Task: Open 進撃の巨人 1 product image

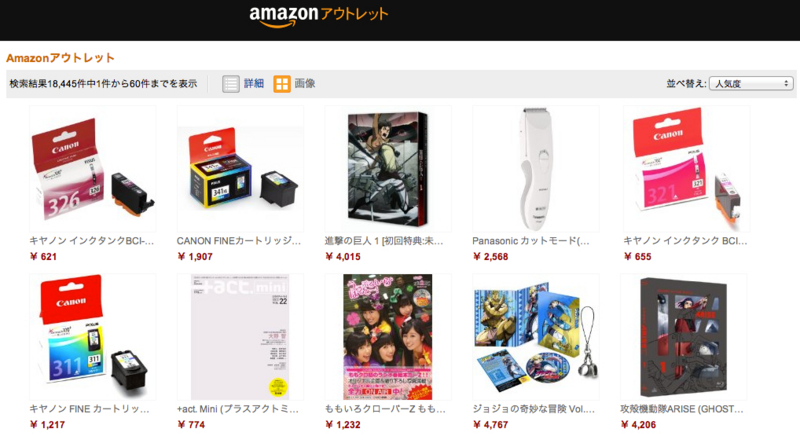Action: pos(388,169)
